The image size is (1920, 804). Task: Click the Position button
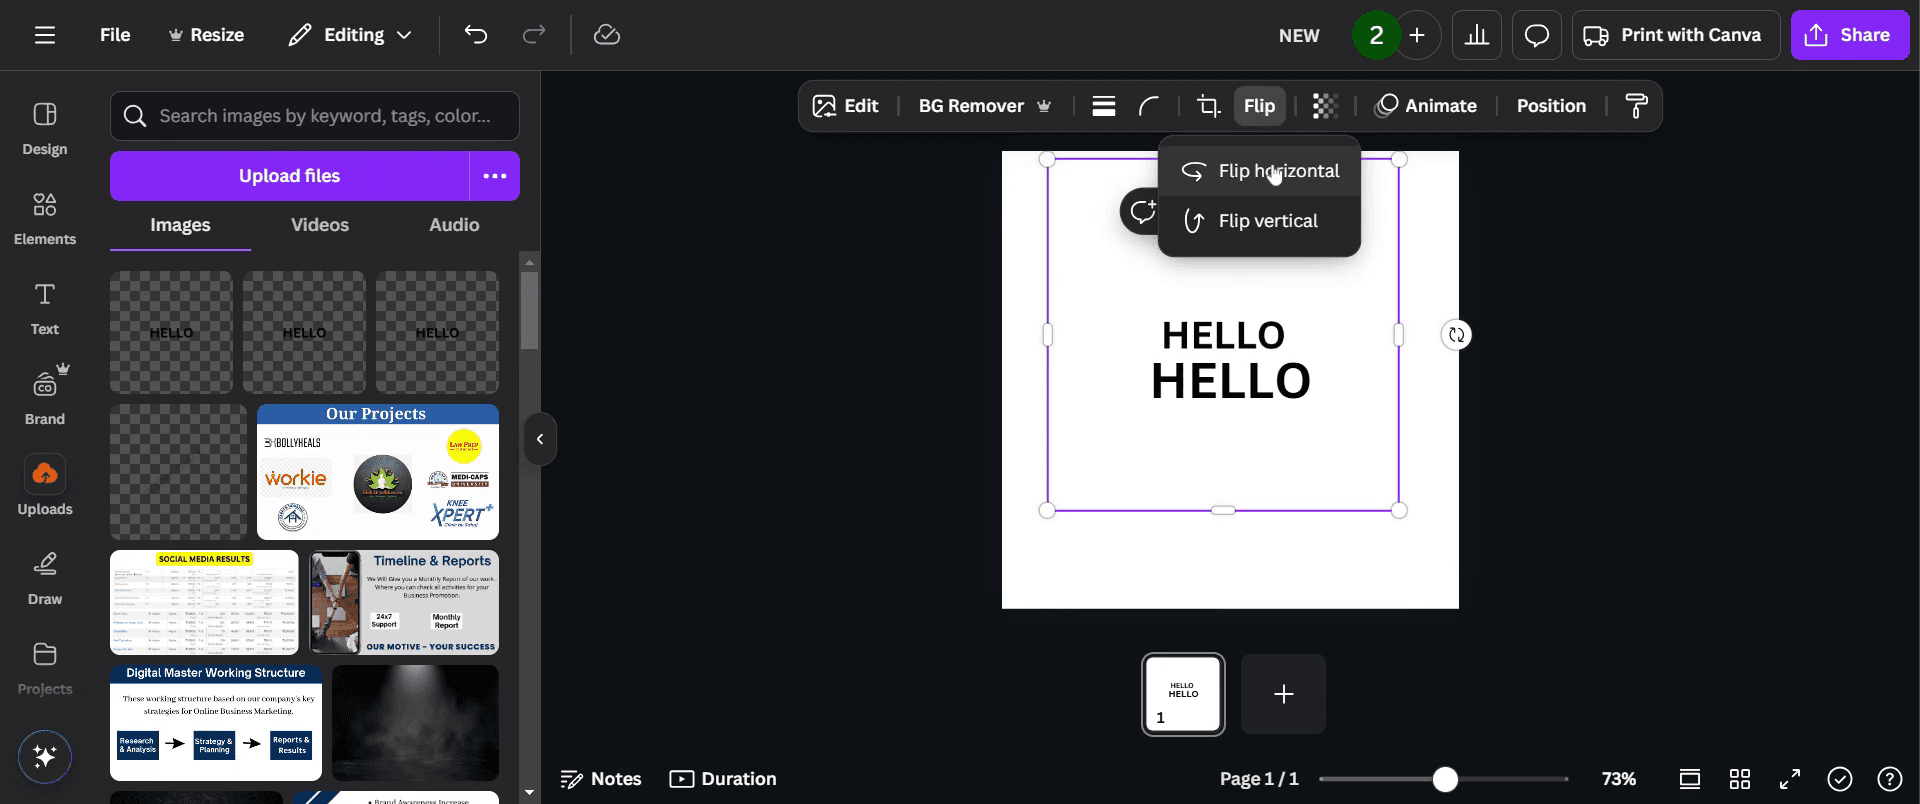coord(1551,106)
